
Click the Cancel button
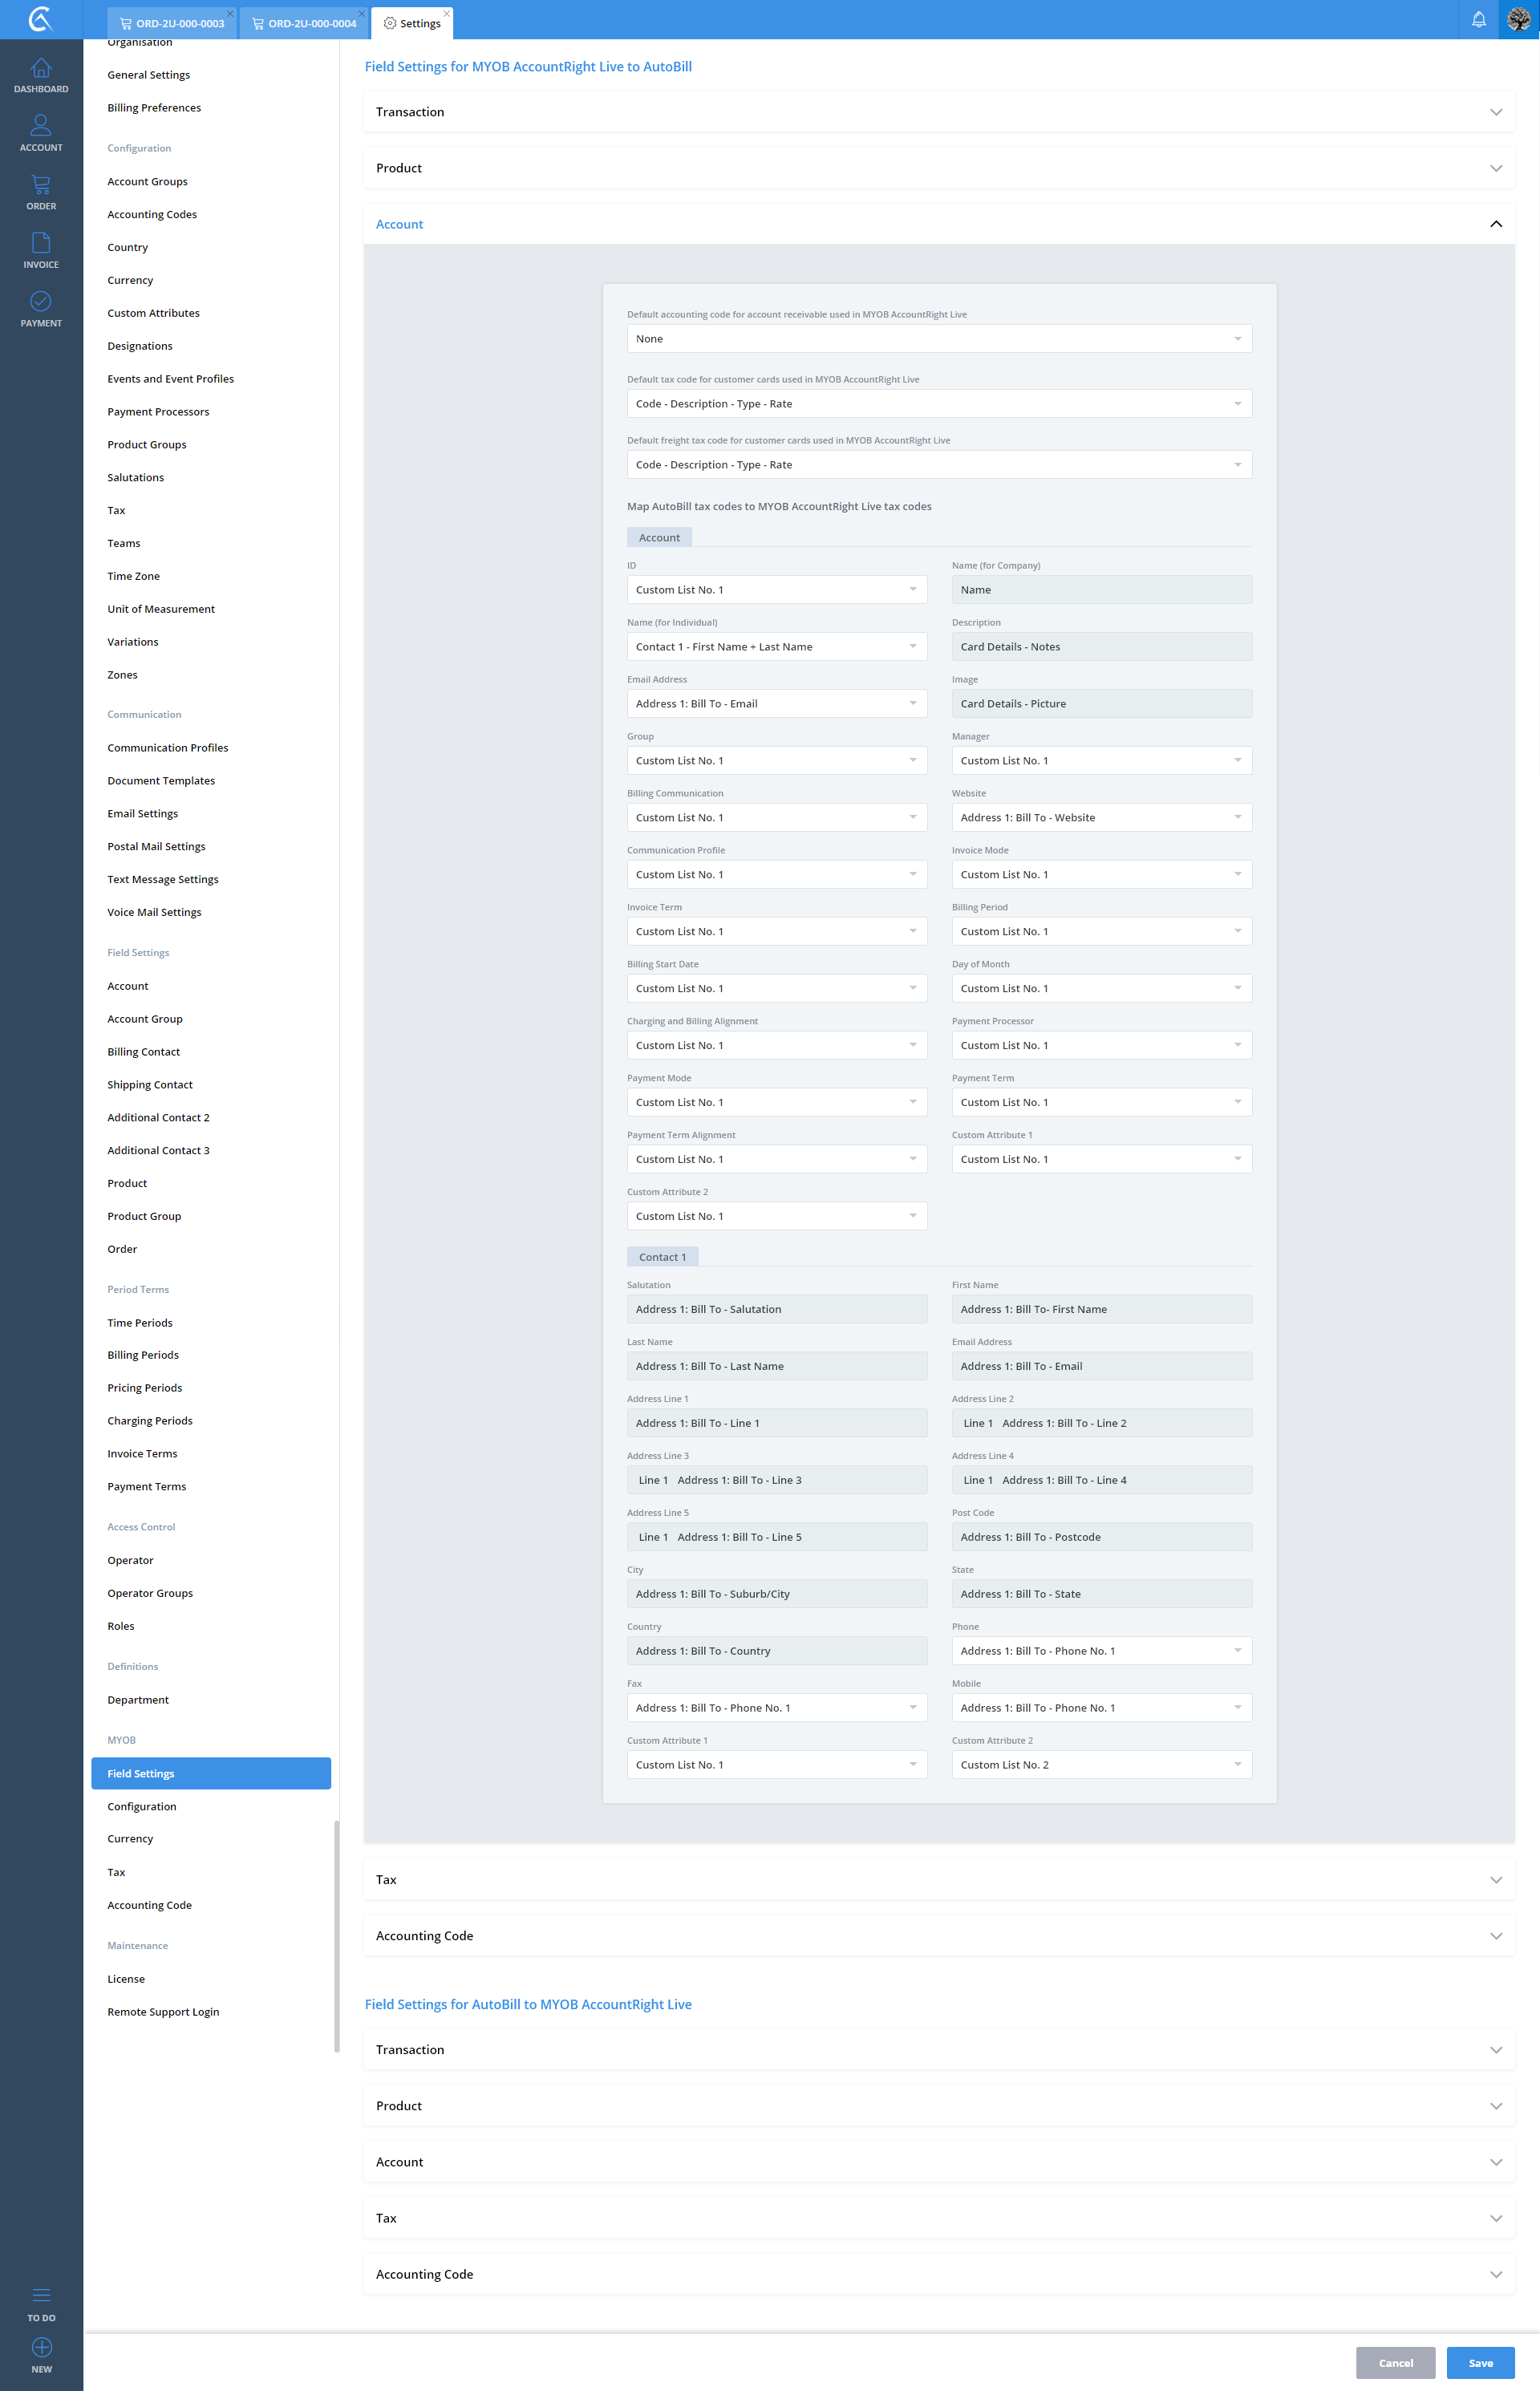coord(1394,2363)
